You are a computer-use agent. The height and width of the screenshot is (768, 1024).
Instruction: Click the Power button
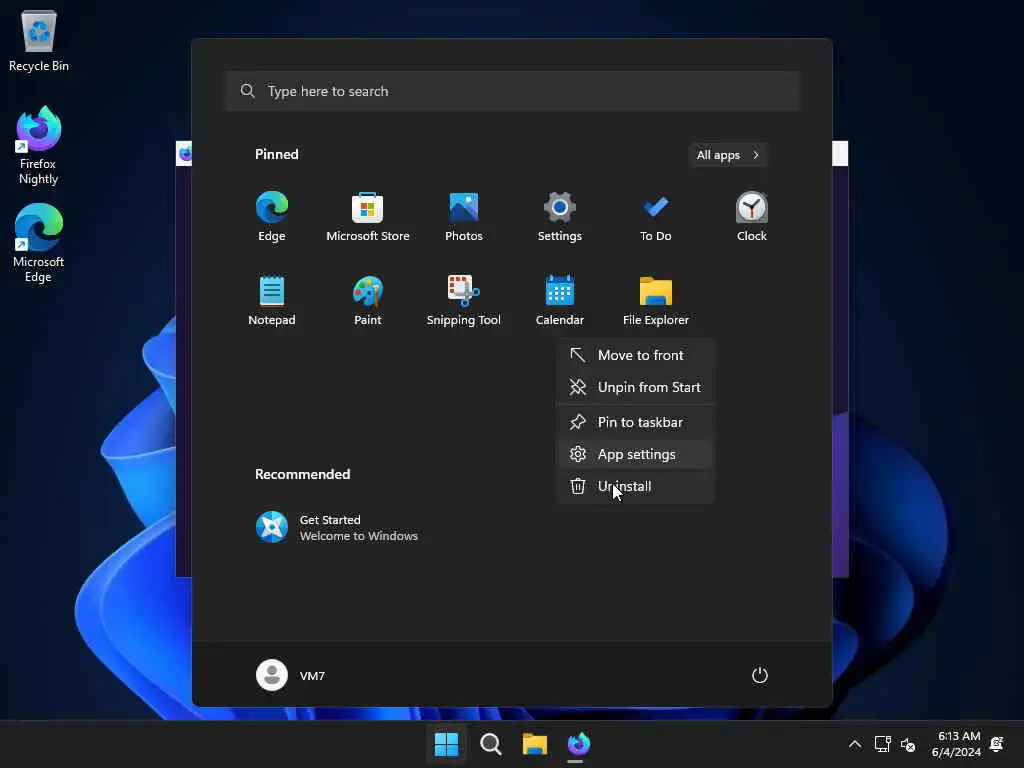760,675
